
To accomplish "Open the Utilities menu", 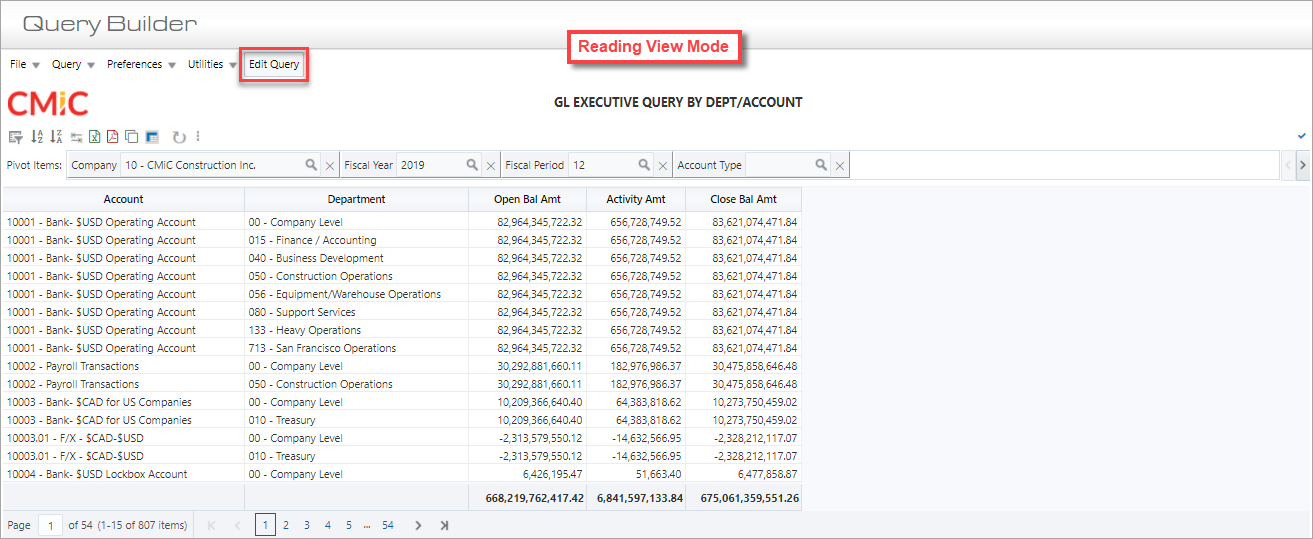I will click(x=212, y=64).
